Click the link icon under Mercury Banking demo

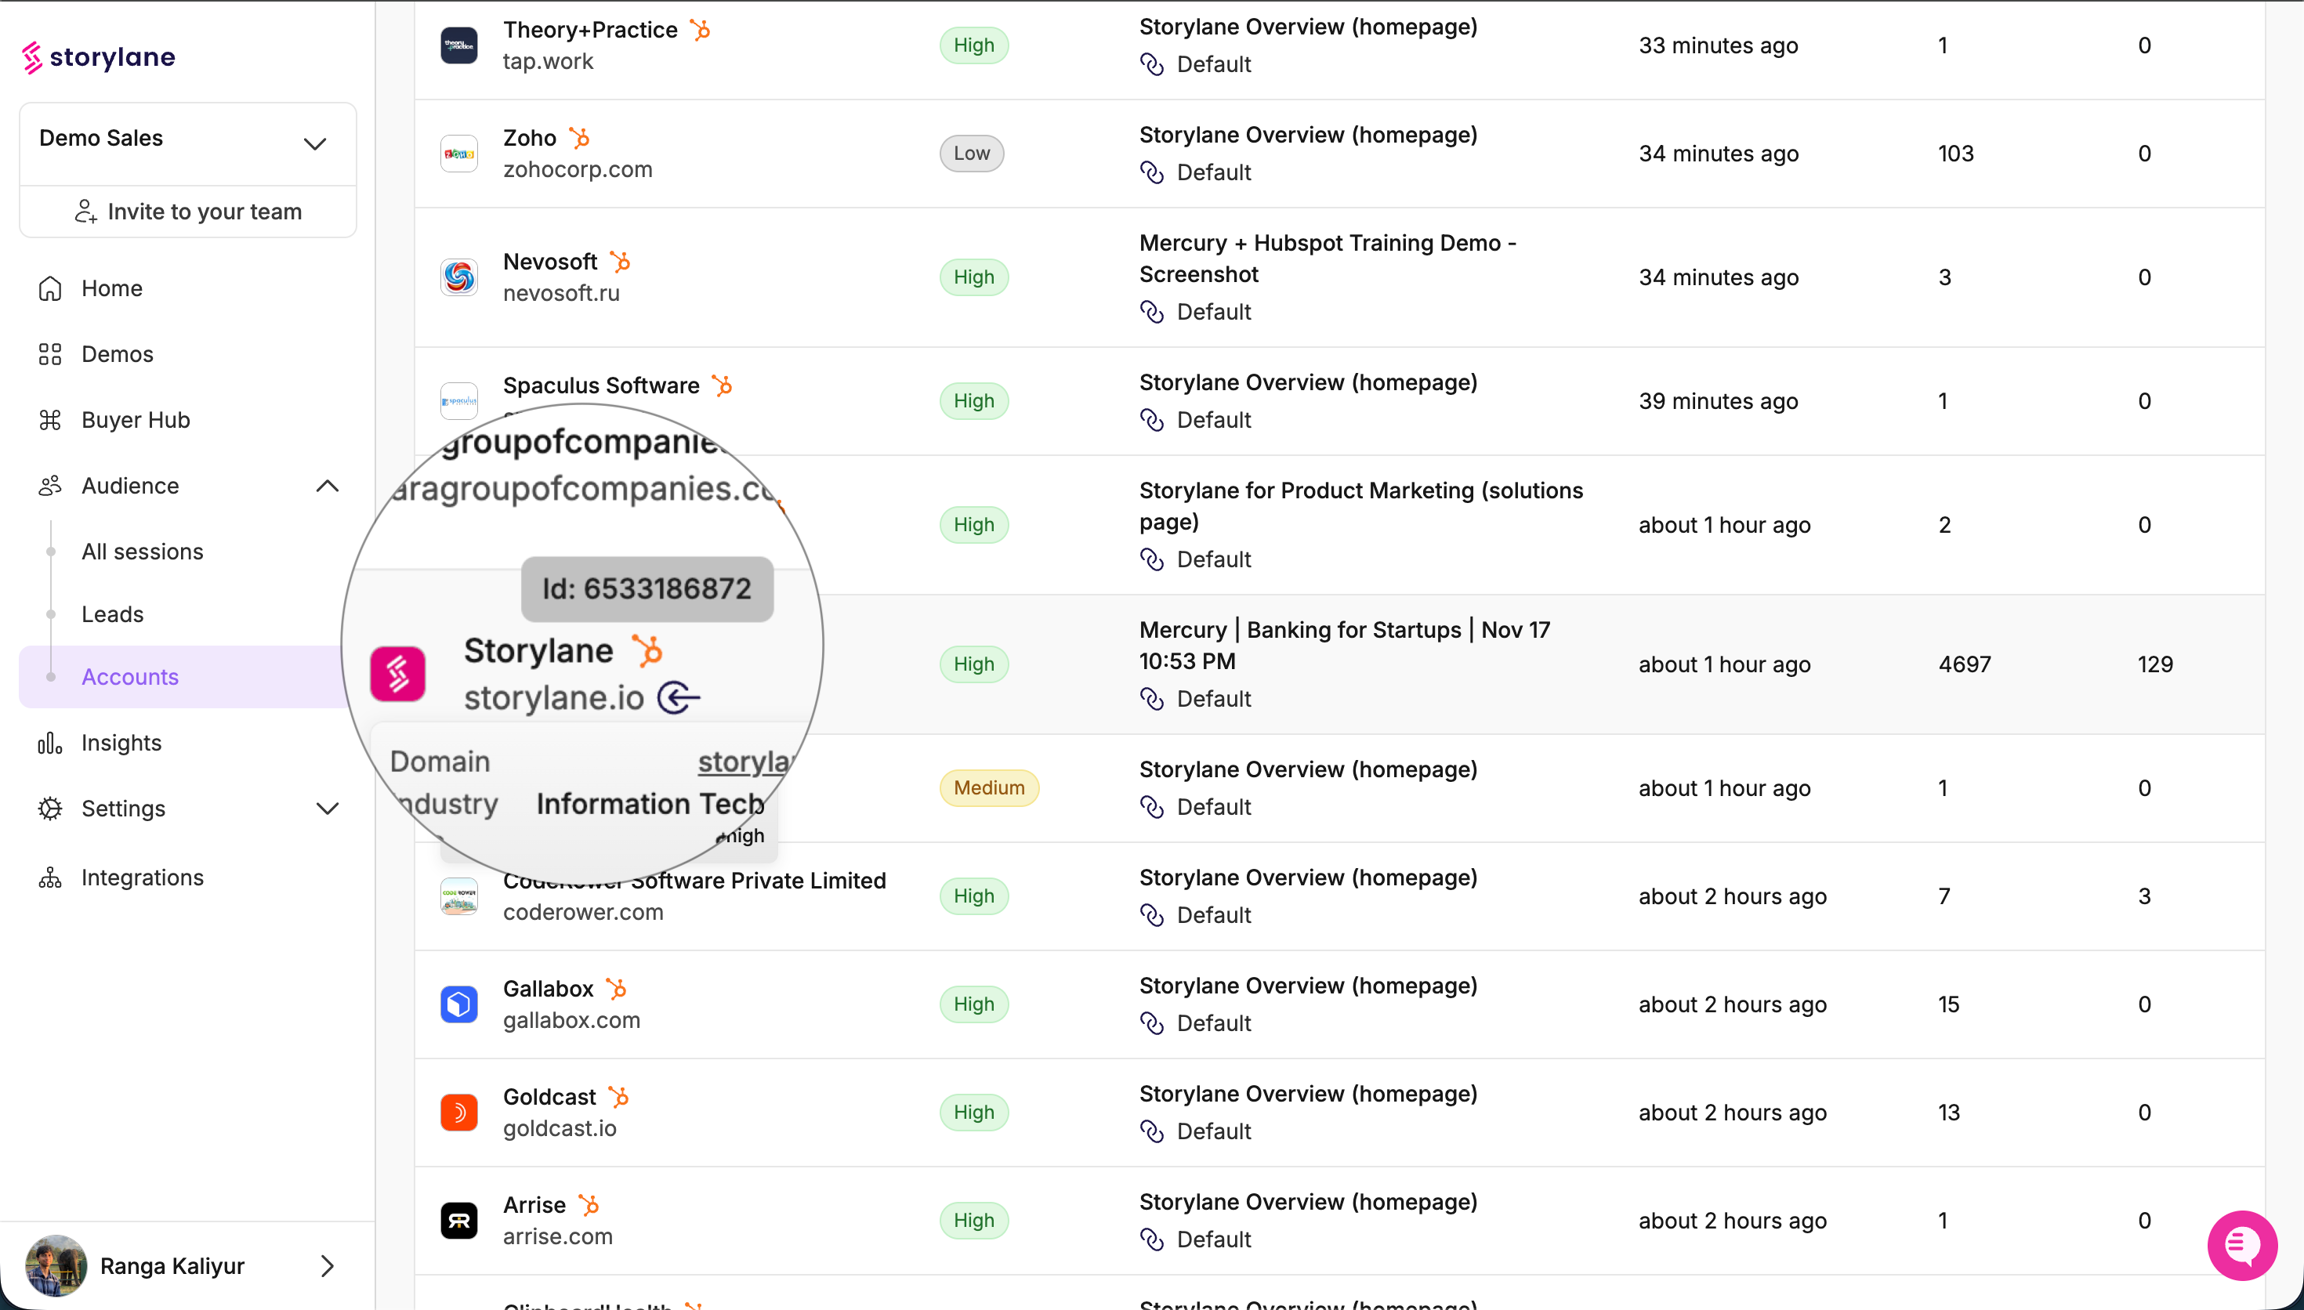click(1152, 699)
